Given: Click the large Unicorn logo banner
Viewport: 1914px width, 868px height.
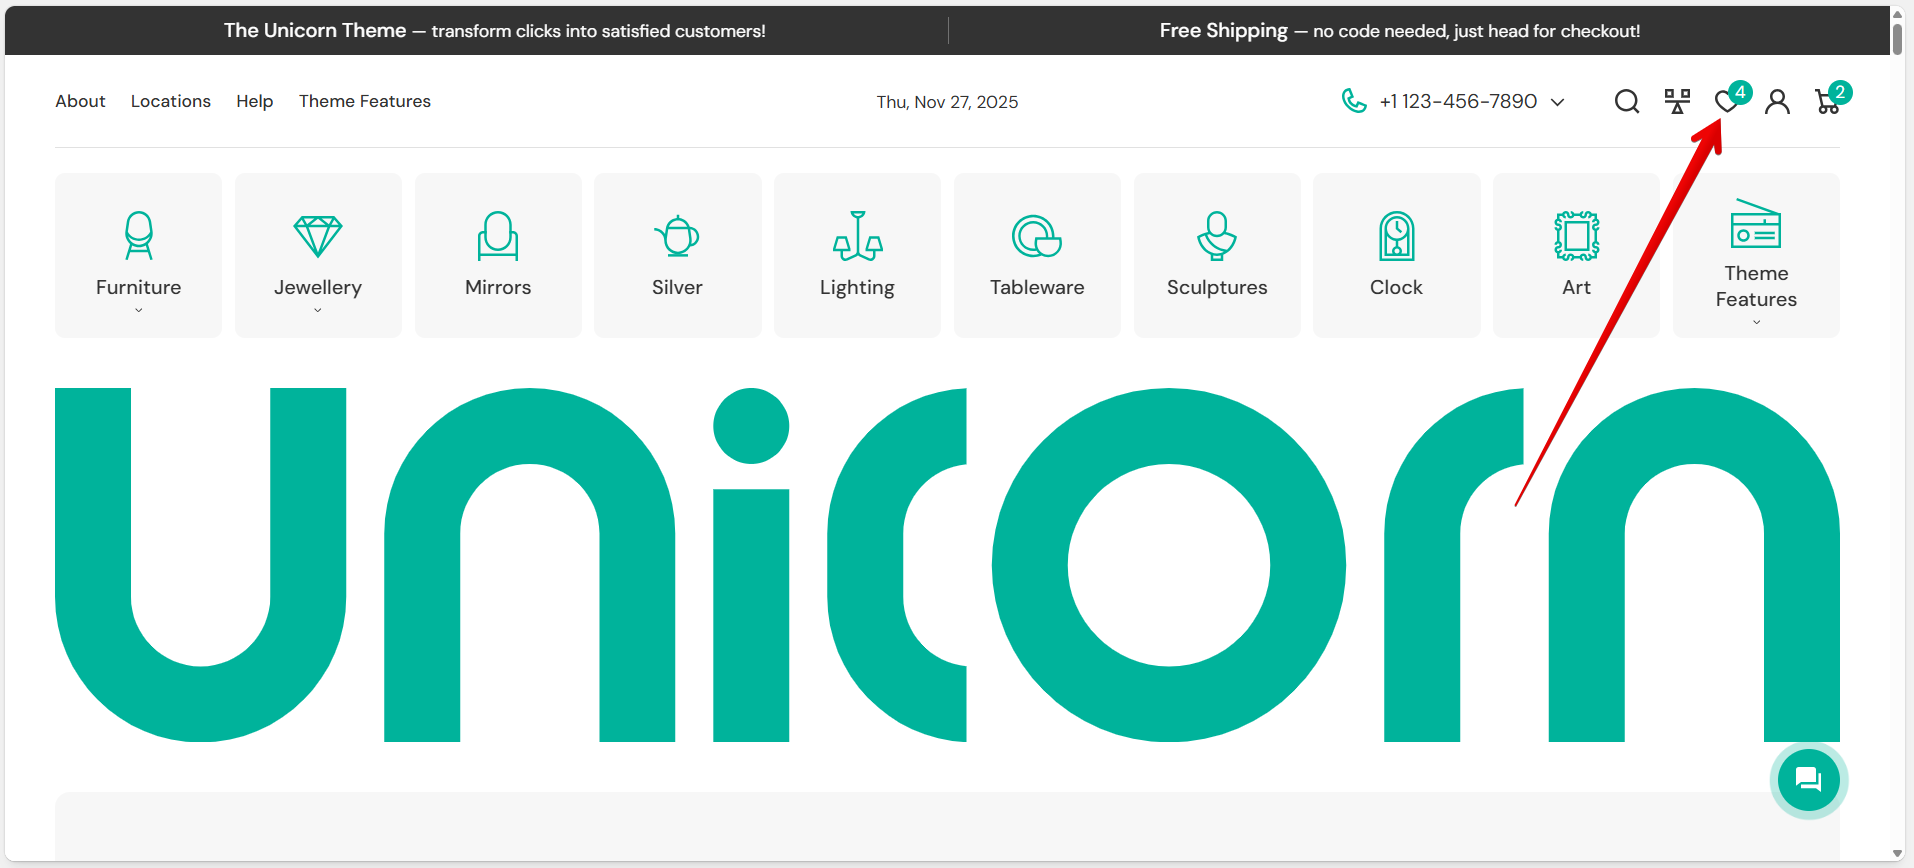Looking at the screenshot, I should tap(946, 565).
